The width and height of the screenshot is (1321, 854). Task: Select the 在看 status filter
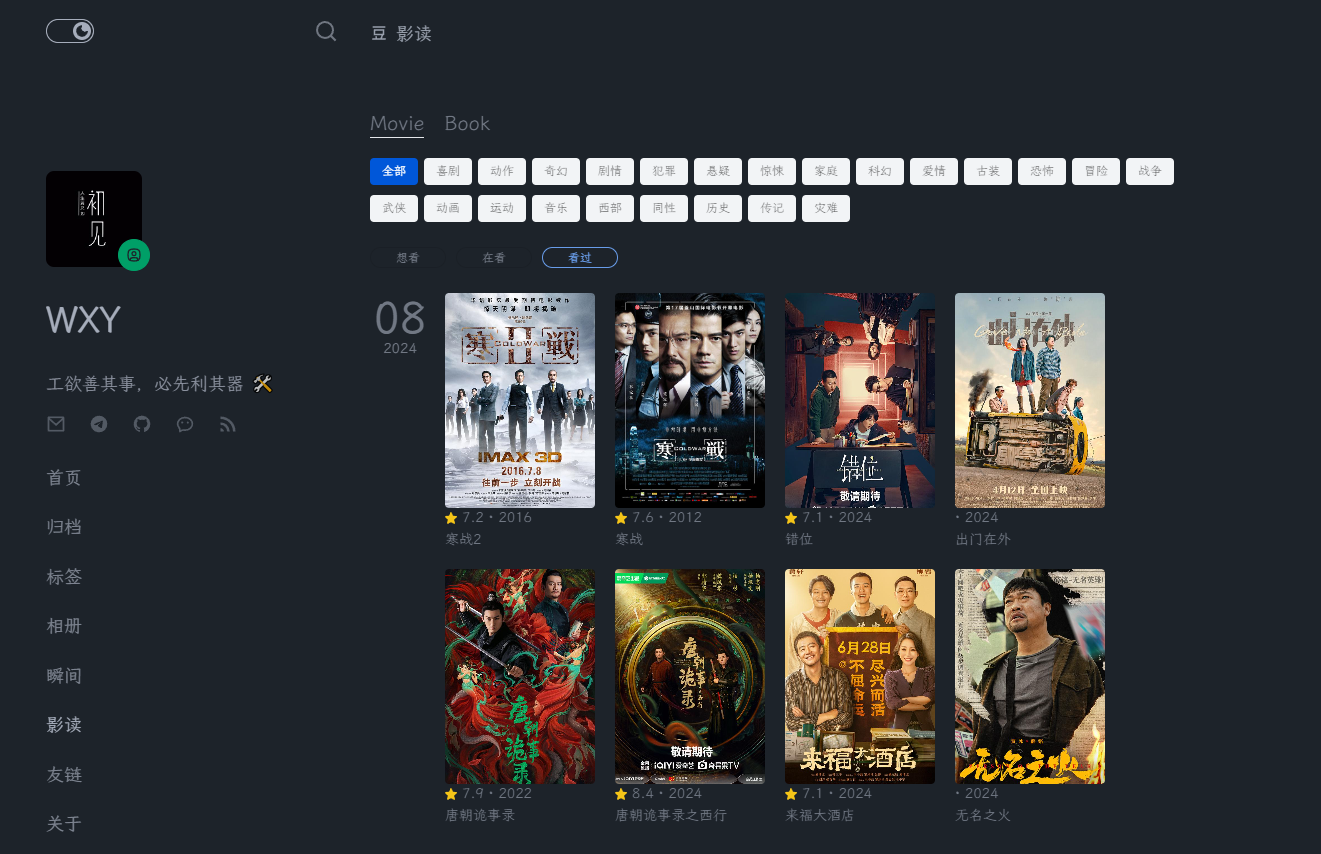(x=494, y=258)
